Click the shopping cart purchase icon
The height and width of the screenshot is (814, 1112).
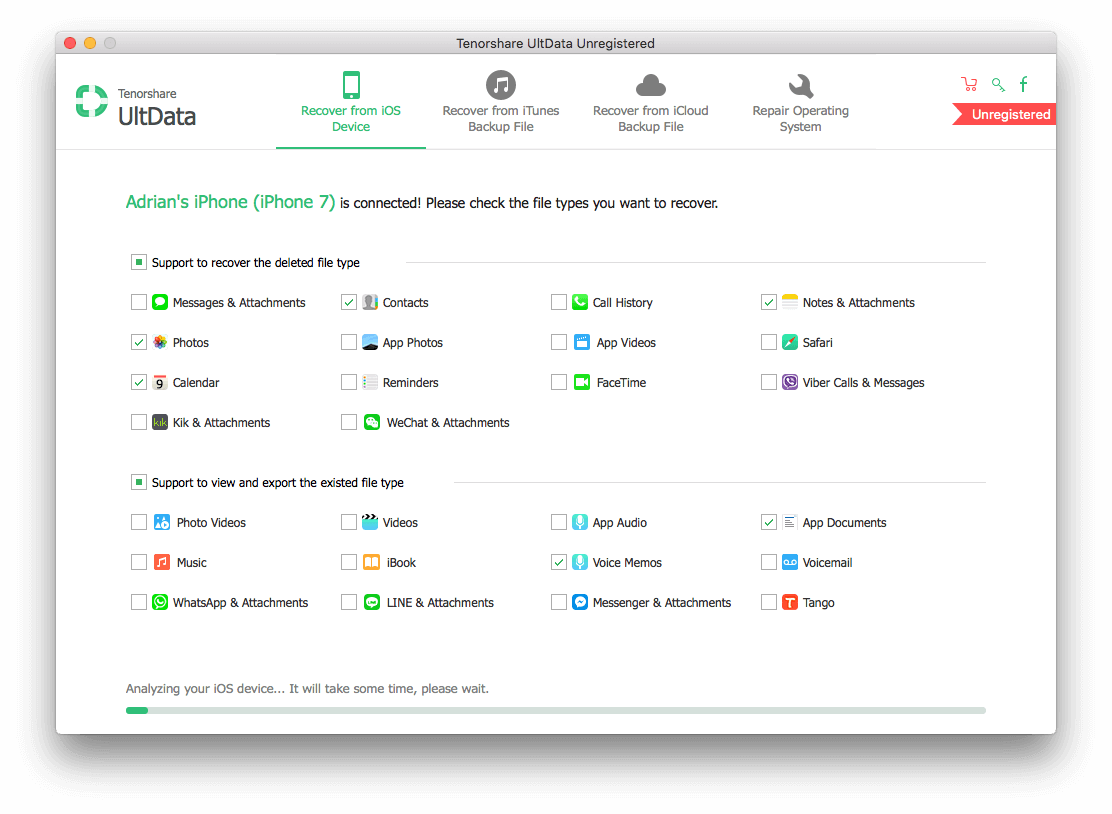969,84
